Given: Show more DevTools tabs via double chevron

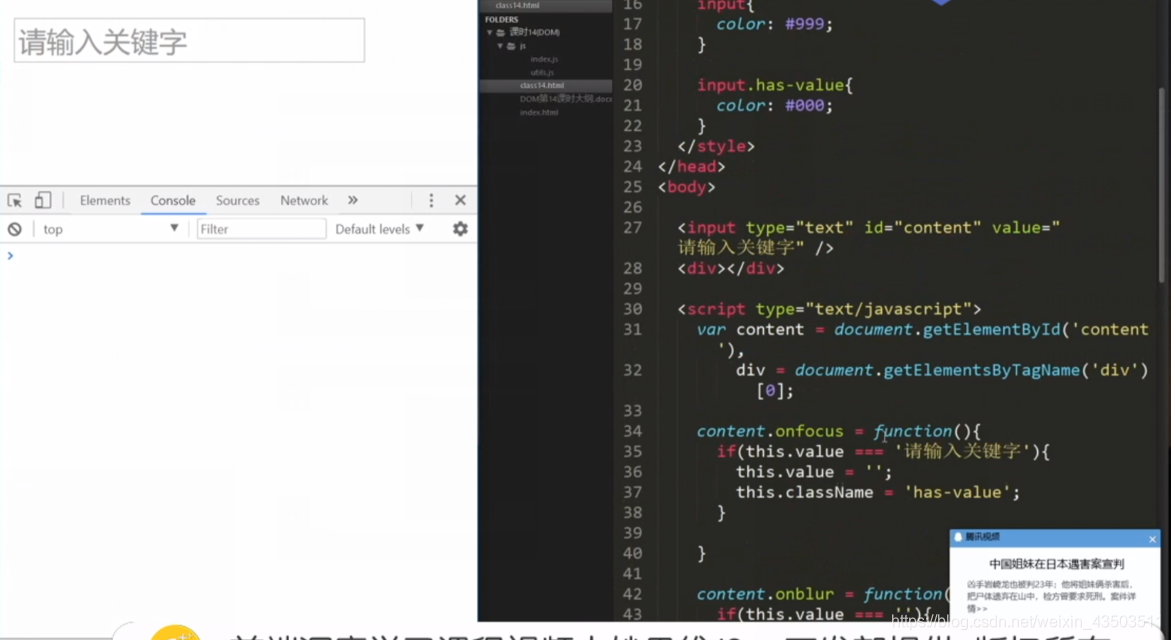Looking at the screenshot, I should [352, 200].
